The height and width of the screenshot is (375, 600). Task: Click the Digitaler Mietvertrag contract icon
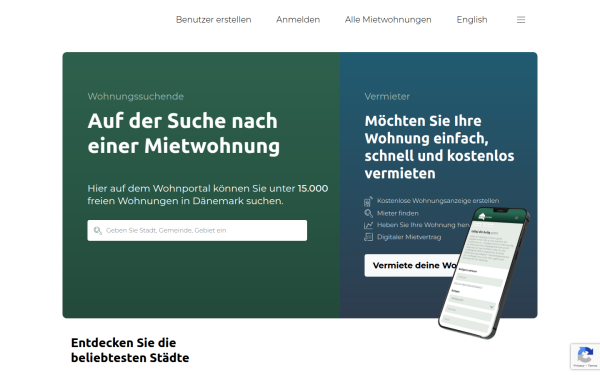click(368, 237)
